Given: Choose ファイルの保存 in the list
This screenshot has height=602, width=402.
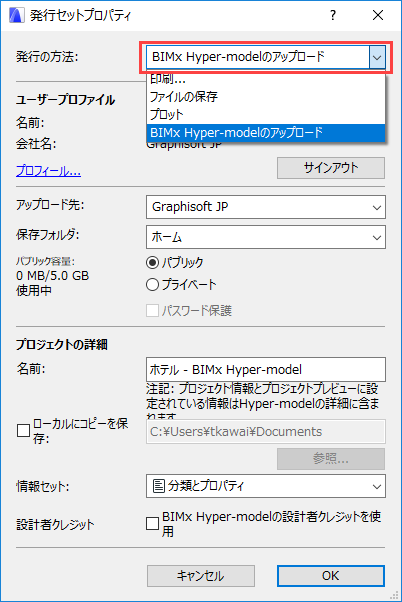Looking at the screenshot, I should coord(266,96).
